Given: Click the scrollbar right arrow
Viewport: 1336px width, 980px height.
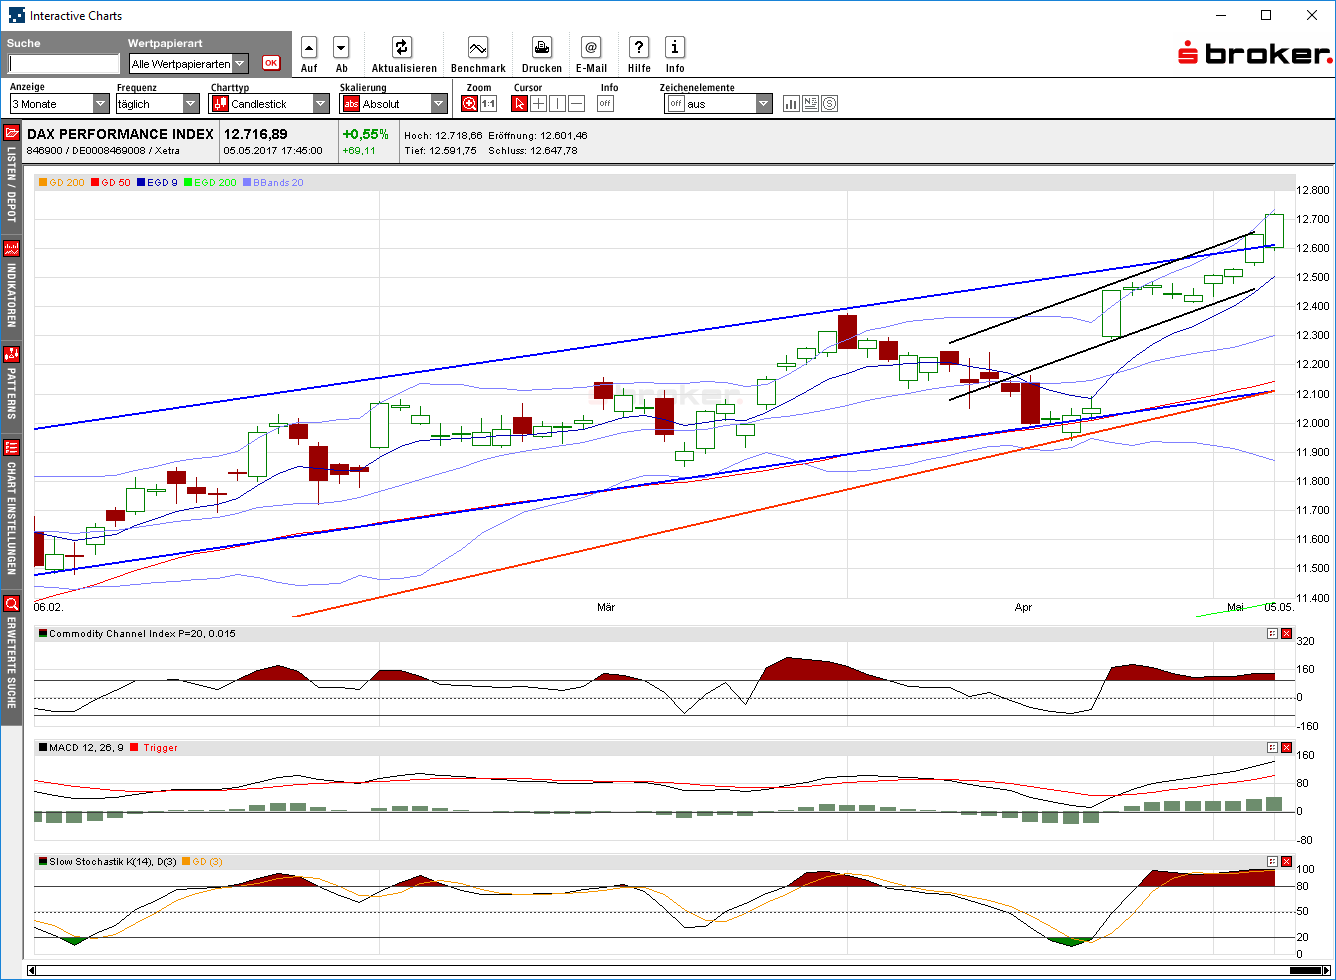Looking at the screenshot, I should pyautogui.click(x=1325, y=970).
